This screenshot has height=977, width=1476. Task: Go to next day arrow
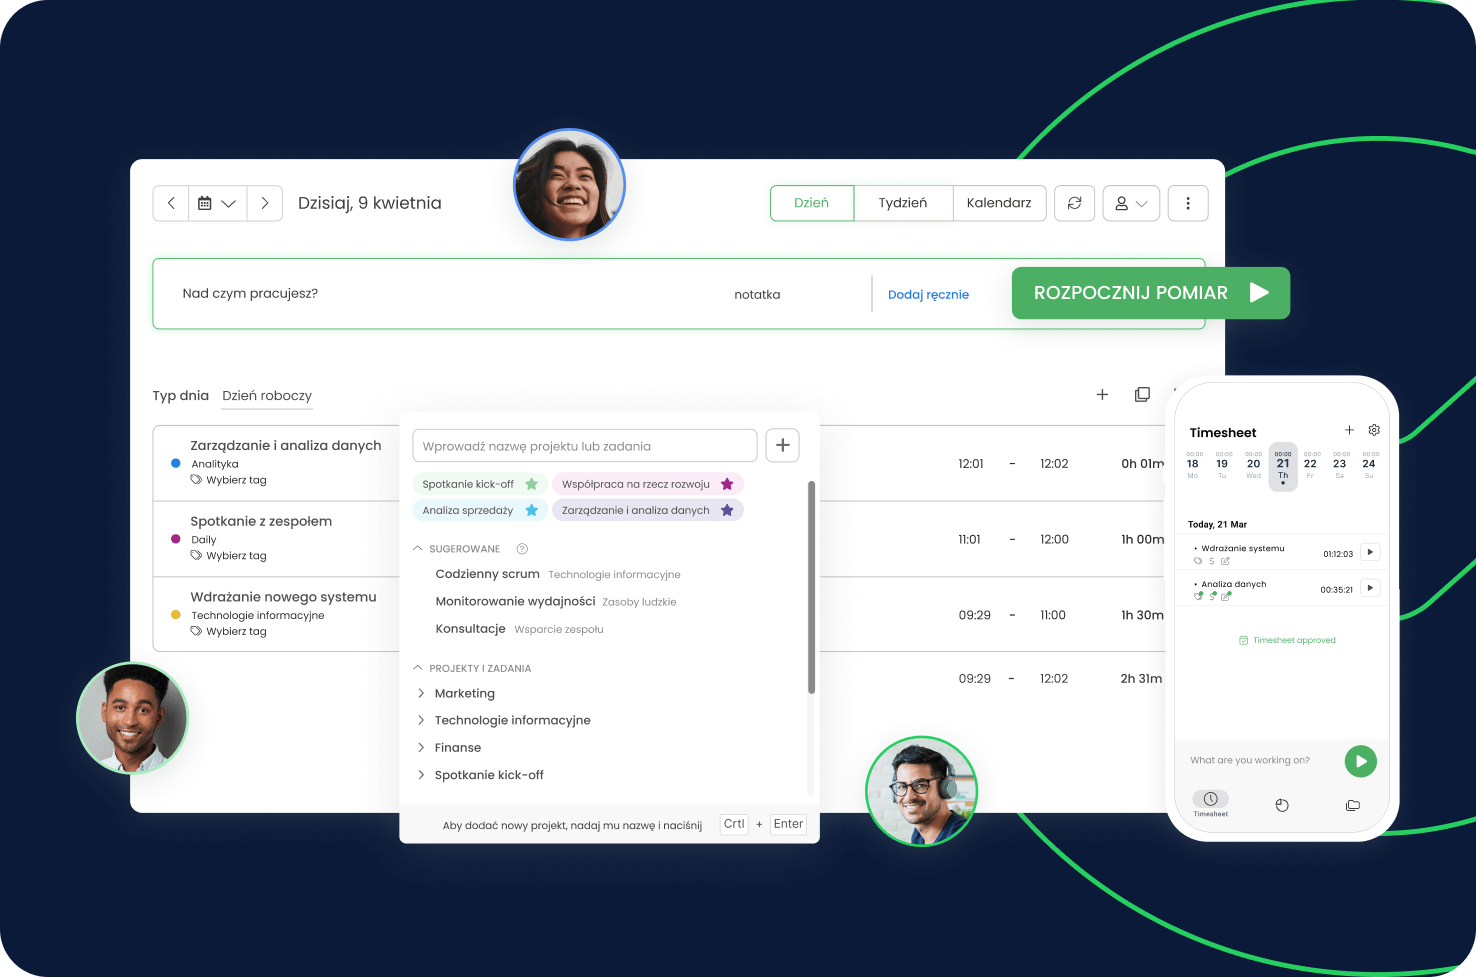(264, 203)
